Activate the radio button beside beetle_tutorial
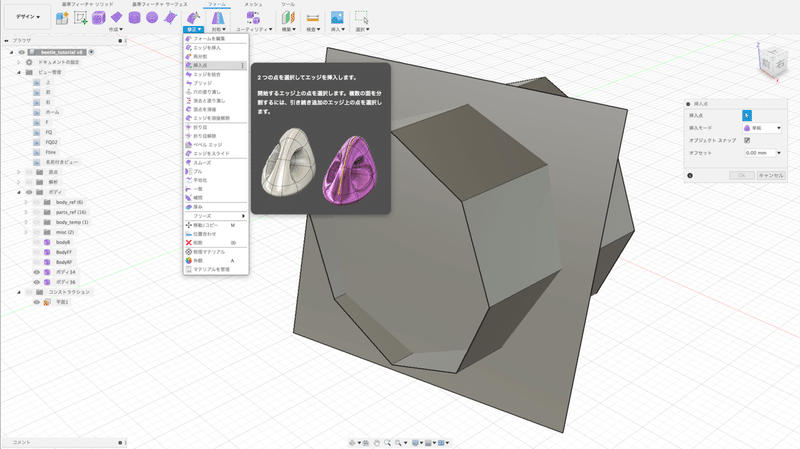Viewport: 800px width, 449px height. click(x=91, y=52)
